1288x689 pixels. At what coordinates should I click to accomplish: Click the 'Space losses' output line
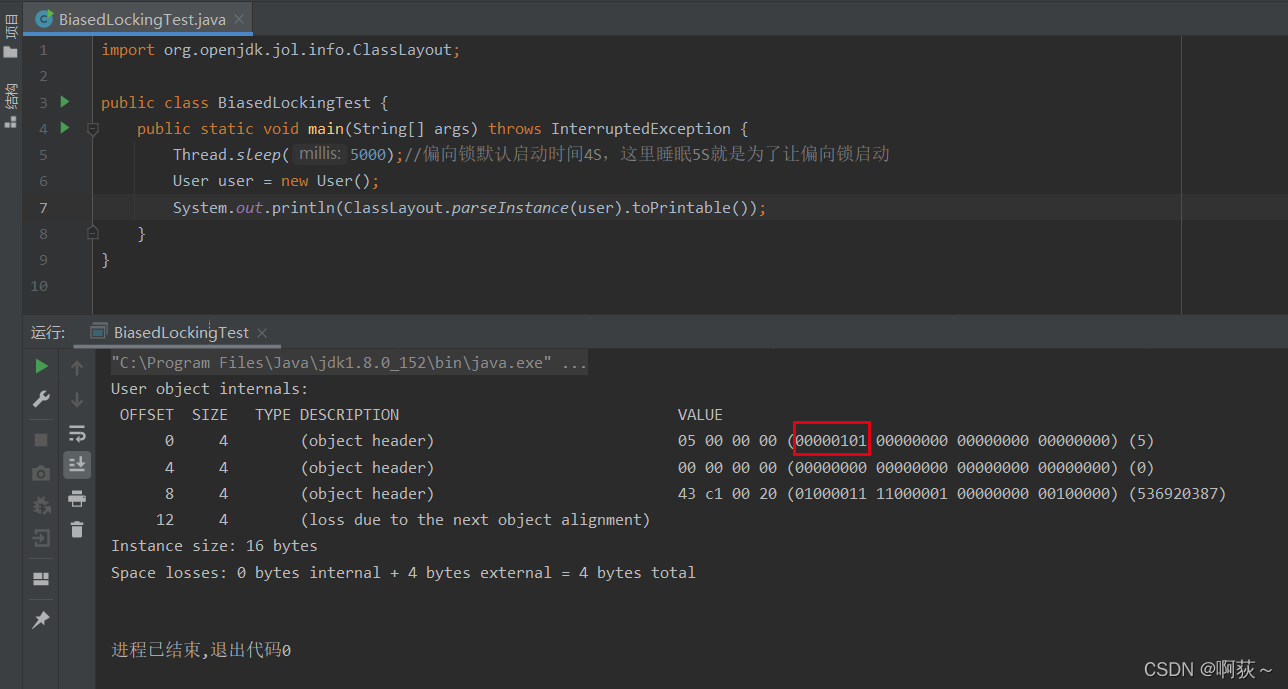click(403, 573)
